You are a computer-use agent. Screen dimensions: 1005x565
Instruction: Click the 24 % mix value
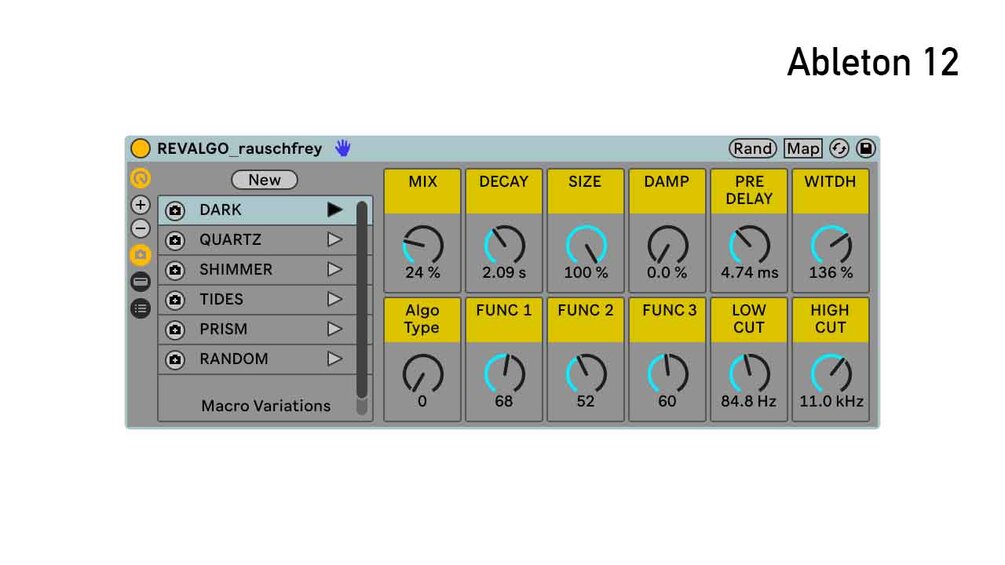click(422, 272)
